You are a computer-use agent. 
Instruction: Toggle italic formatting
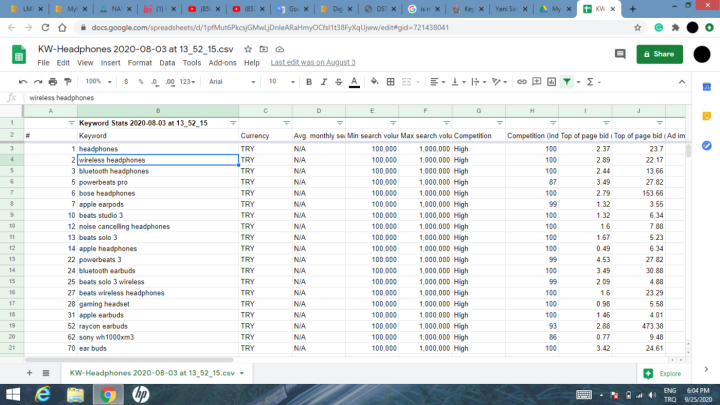(x=324, y=82)
